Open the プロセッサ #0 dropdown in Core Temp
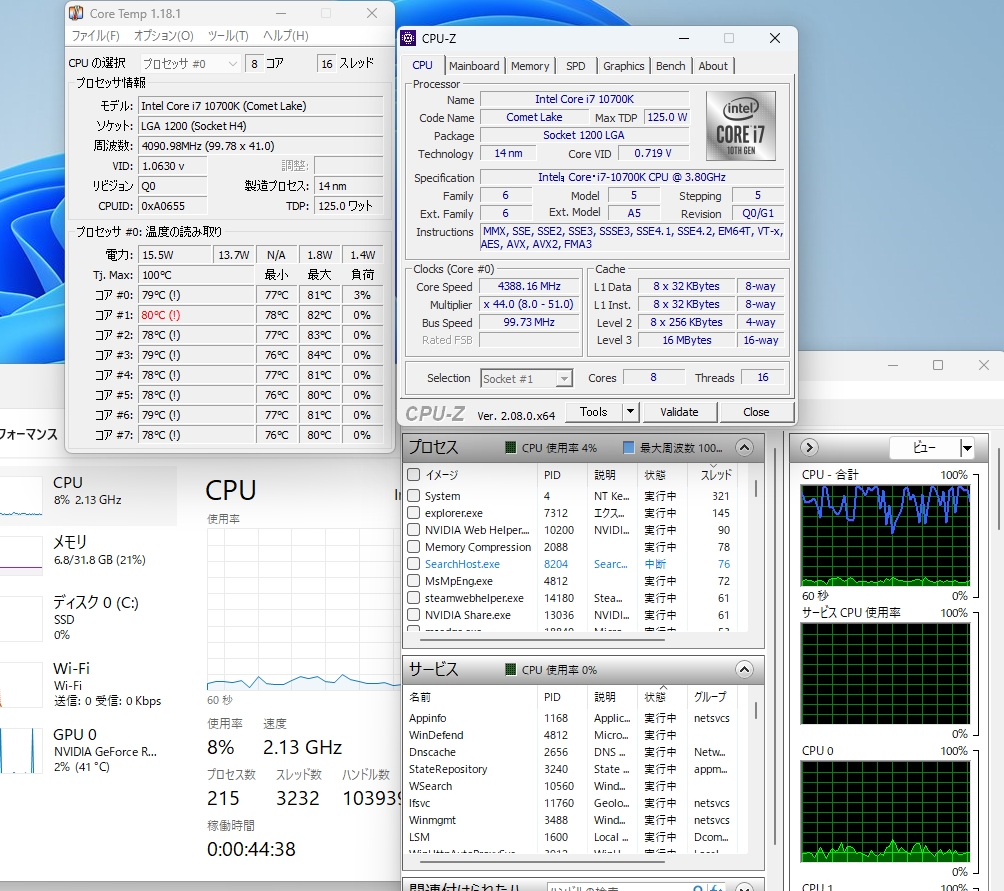 point(190,64)
